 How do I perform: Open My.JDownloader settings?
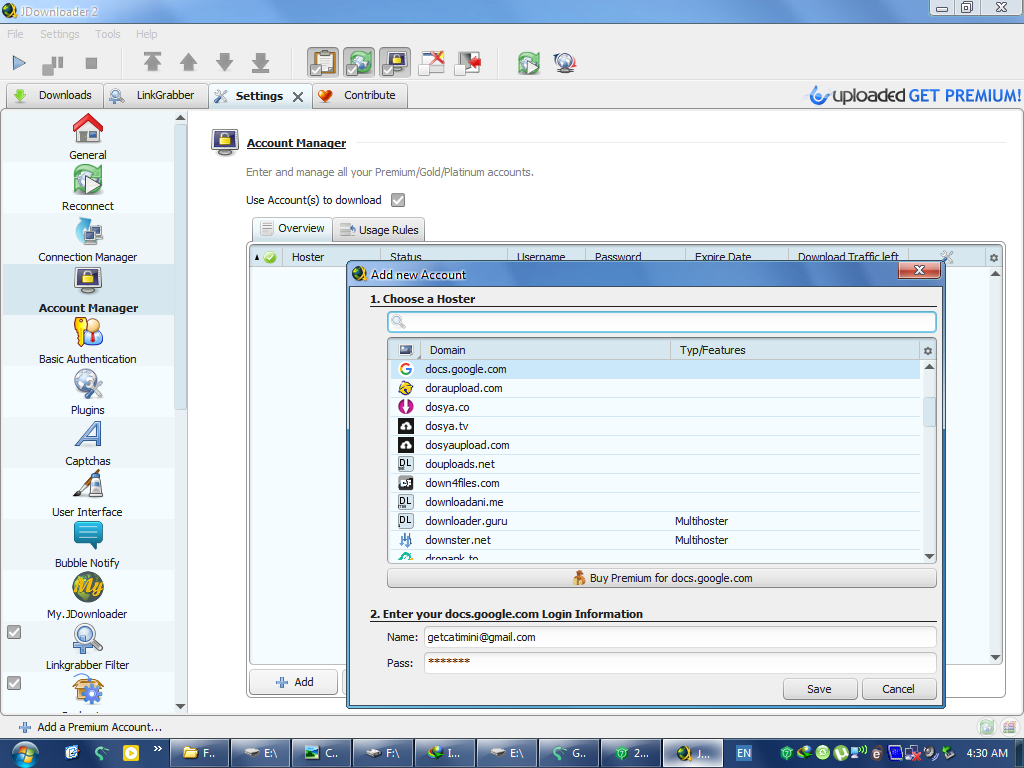88,596
